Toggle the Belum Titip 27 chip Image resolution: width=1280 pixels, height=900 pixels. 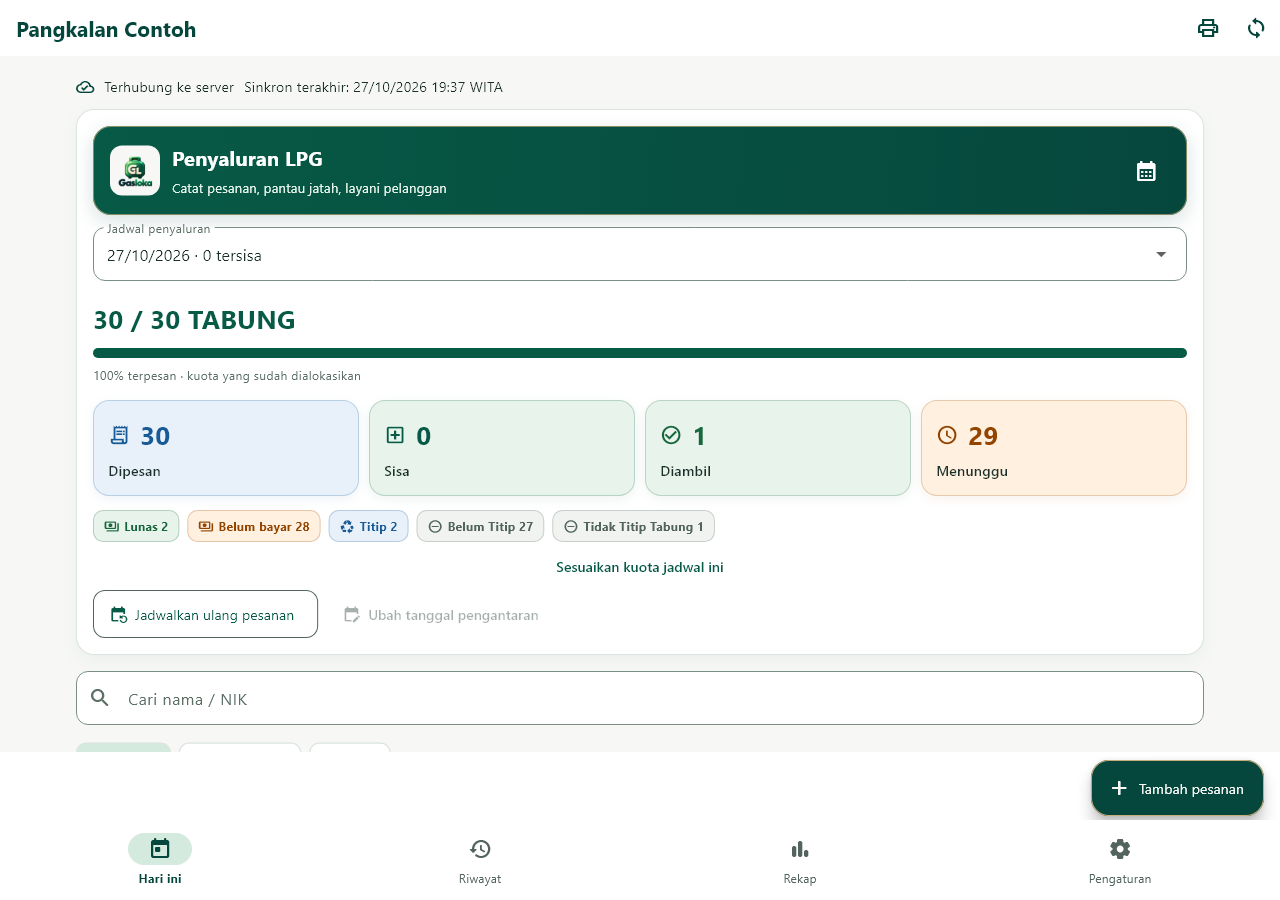[x=480, y=526]
